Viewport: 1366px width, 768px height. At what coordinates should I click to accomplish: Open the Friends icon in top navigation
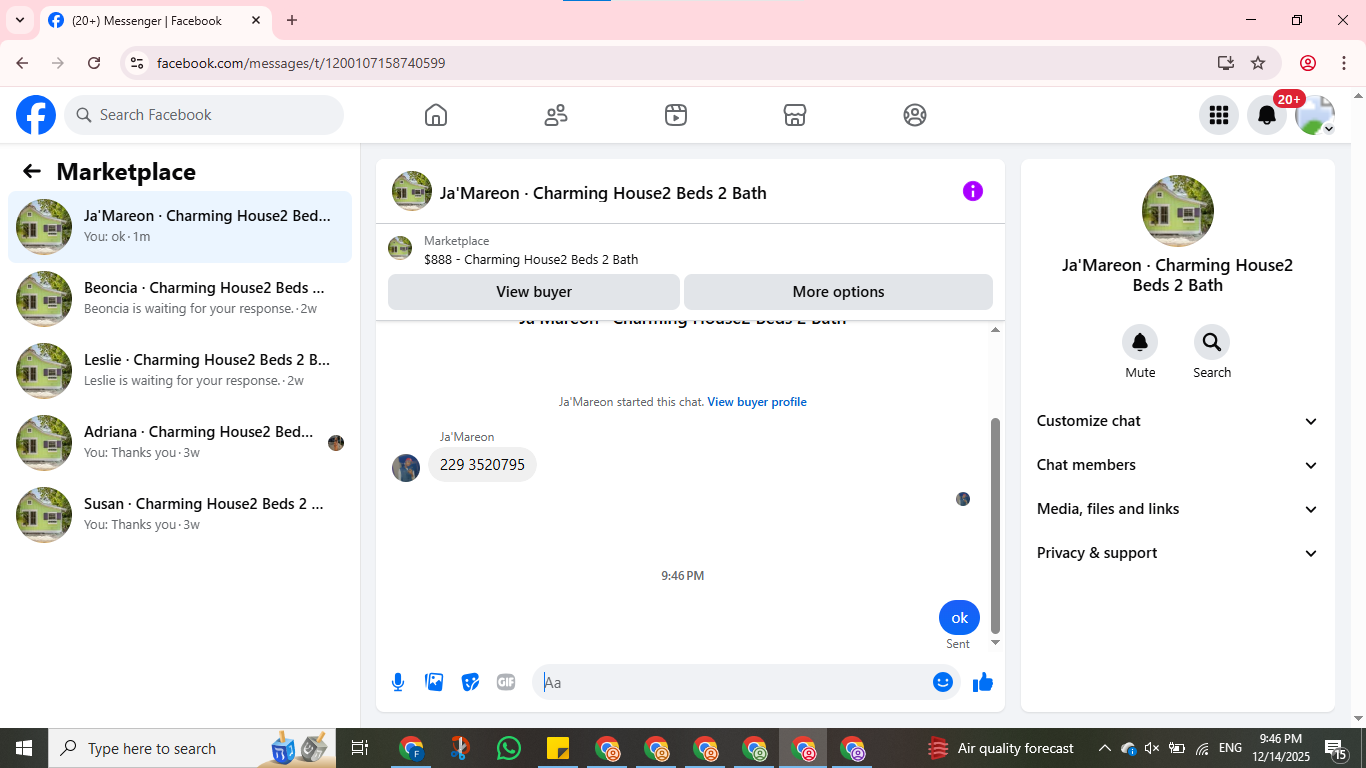tap(556, 115)
